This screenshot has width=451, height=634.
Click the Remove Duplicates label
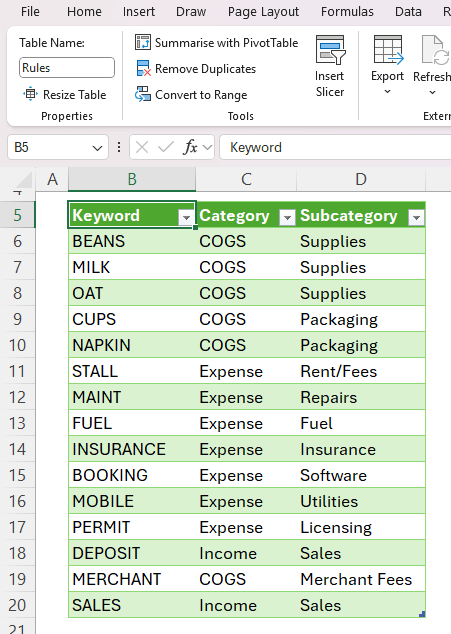(x=205, y=69)
